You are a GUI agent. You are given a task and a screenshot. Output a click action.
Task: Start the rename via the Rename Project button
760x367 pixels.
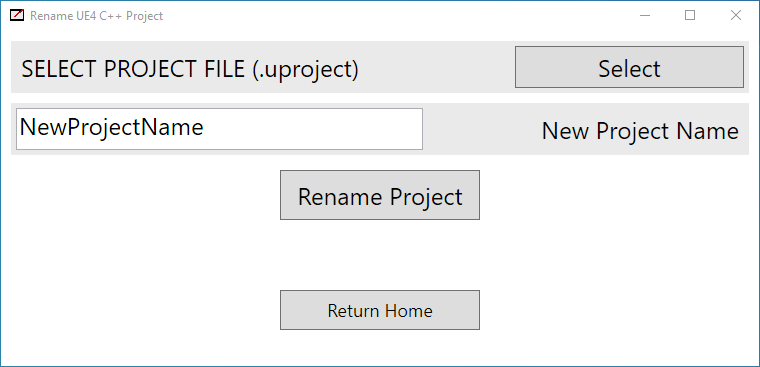pyautogui.click(x=380, y=195)
